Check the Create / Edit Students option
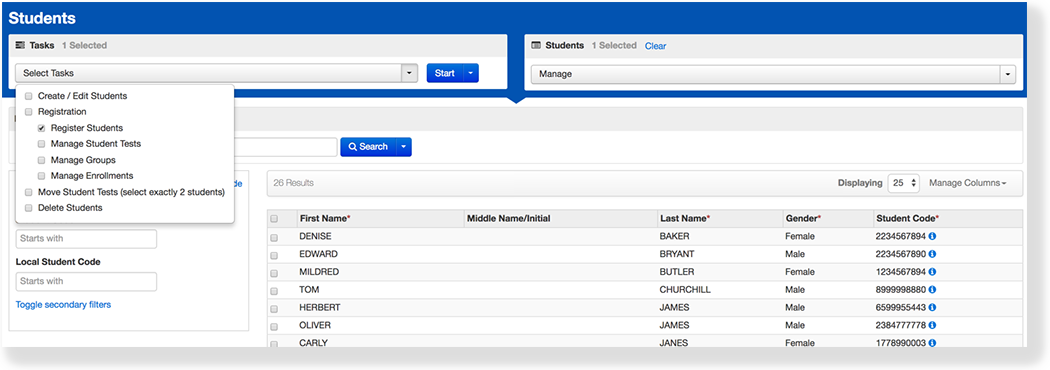1050x370 pixels. (28, 96)
